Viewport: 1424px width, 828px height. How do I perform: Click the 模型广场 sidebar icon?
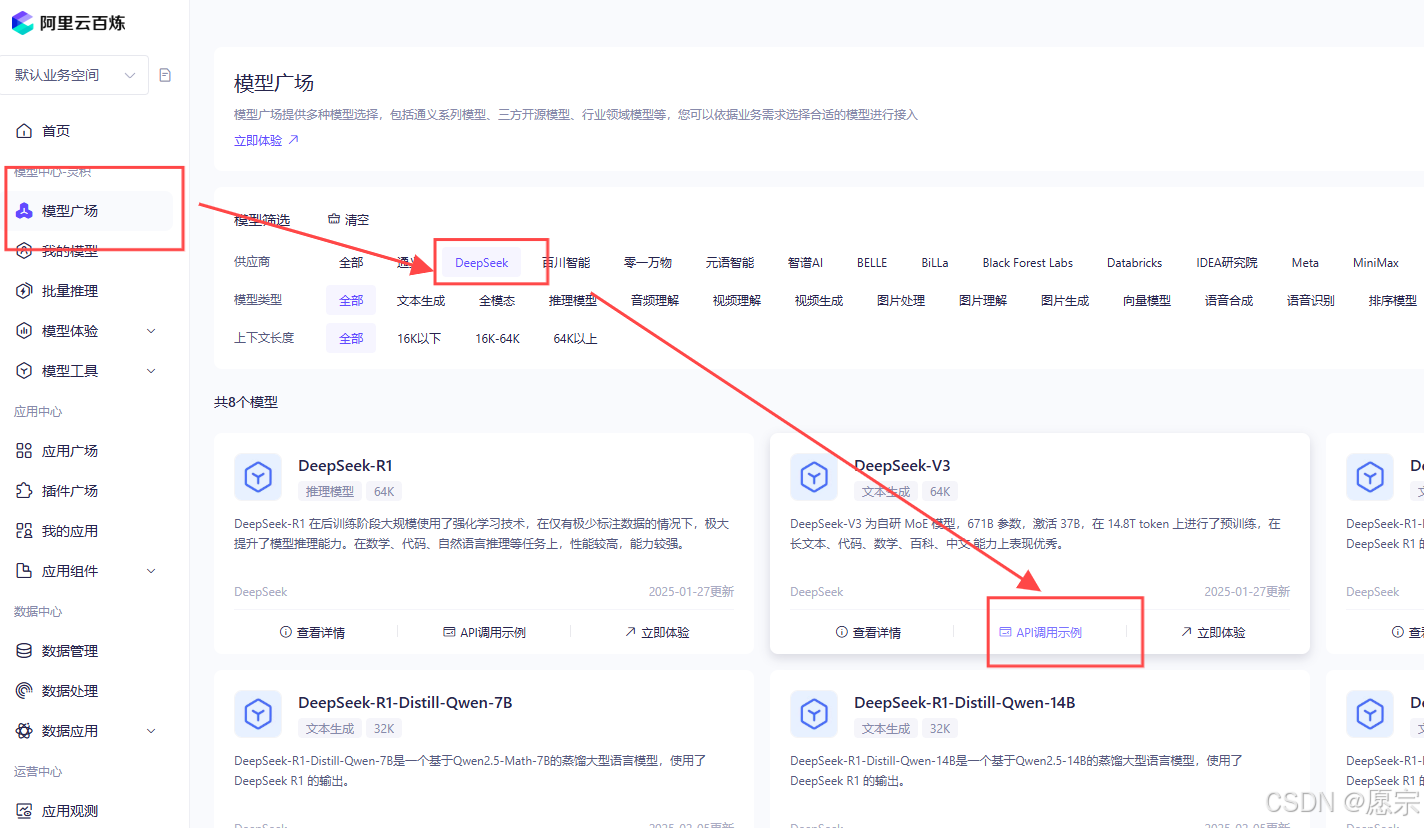[25, 211]
